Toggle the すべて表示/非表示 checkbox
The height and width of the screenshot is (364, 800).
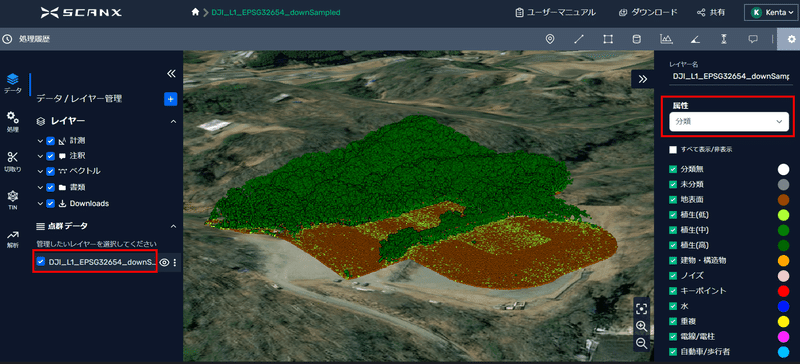point(673,150)
